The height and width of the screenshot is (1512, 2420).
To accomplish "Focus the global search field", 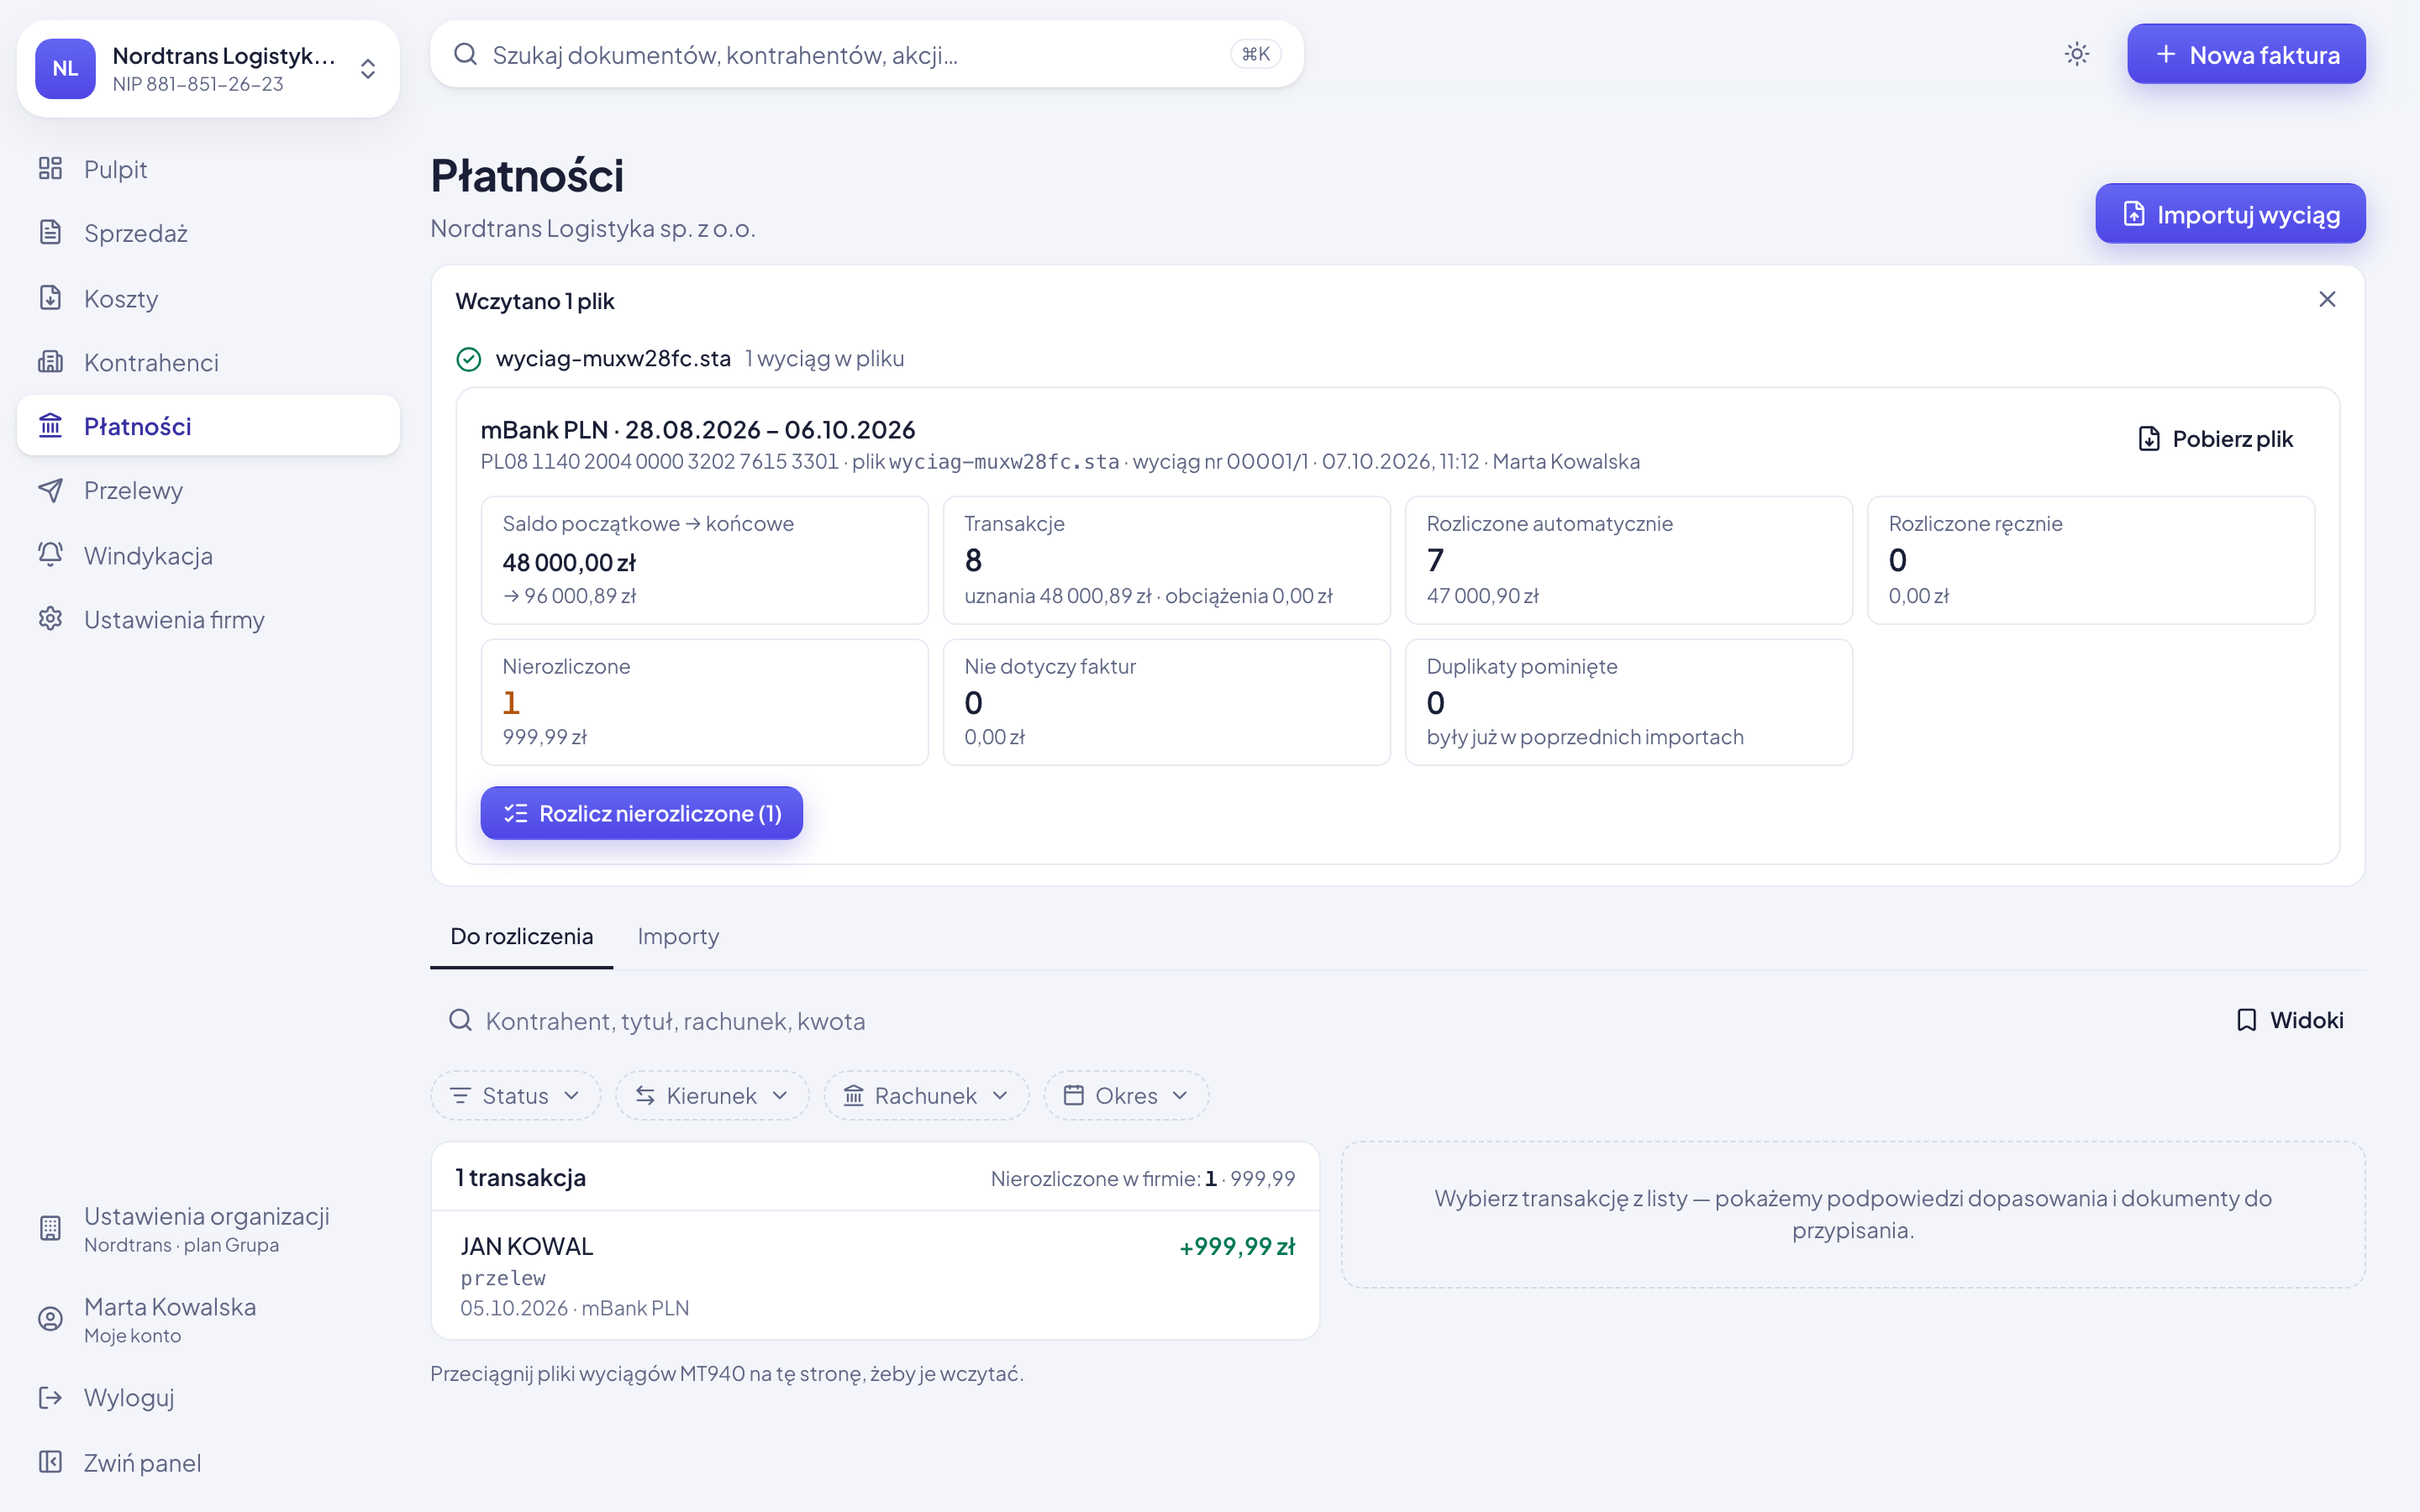I will point(866,54).
